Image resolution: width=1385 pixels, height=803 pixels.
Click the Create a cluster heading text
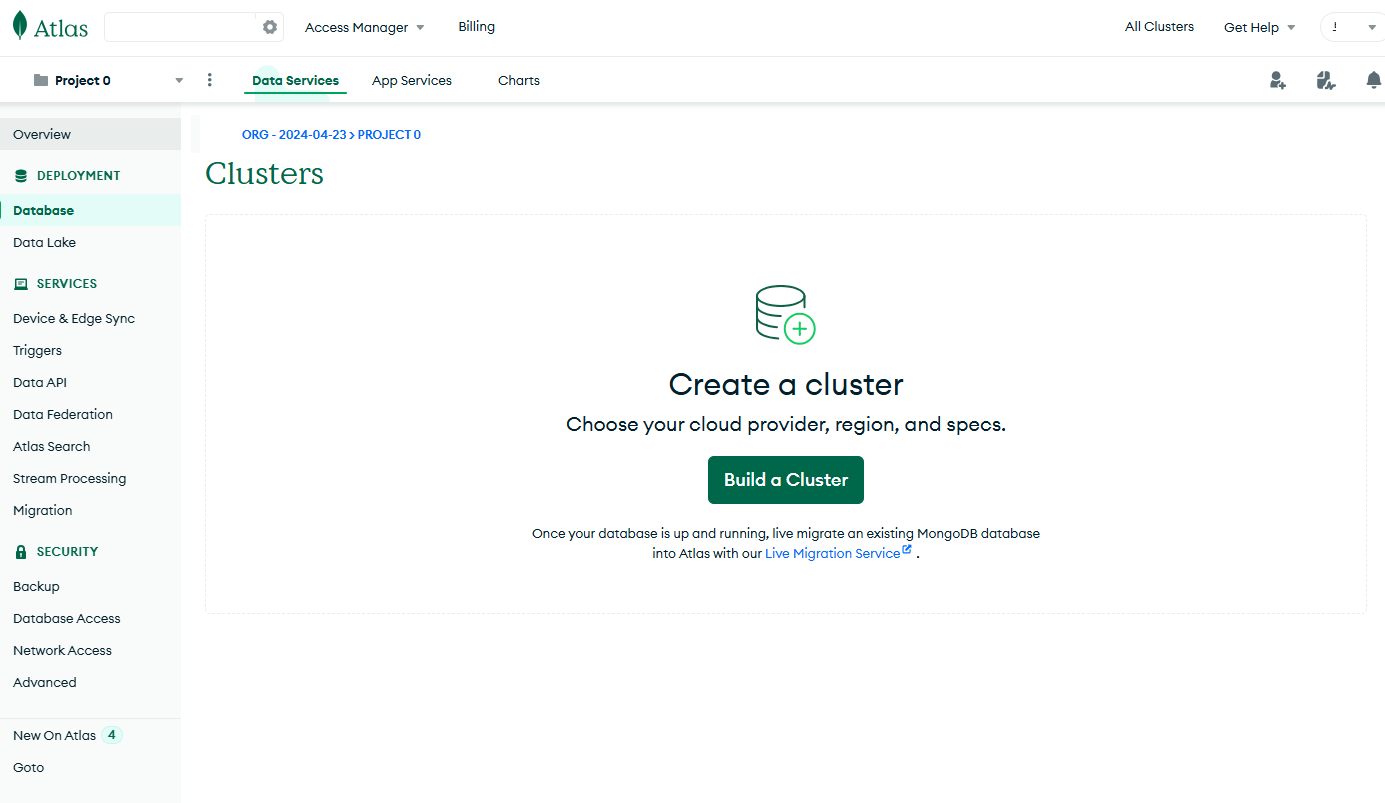tap(786, 384)
